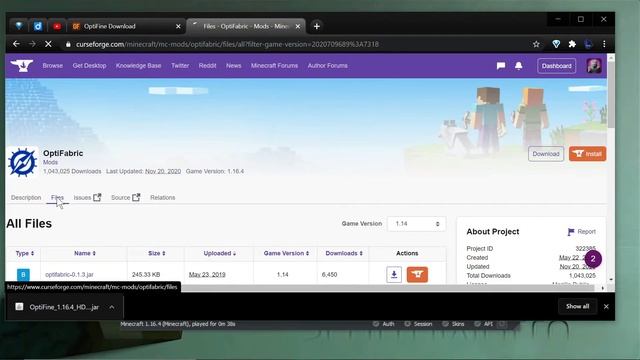Click the Report flag icon
Screen dimensions: 640x360
click(x=571, y=232)
